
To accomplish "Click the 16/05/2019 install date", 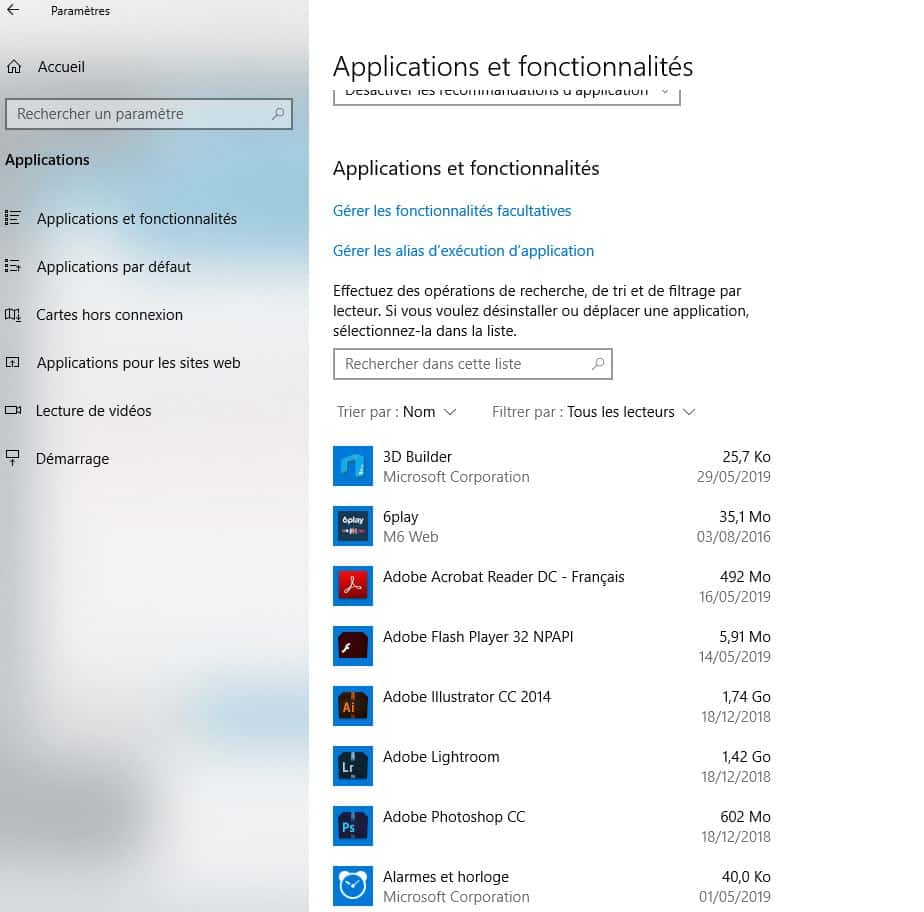I will click(x=735, y=597).
